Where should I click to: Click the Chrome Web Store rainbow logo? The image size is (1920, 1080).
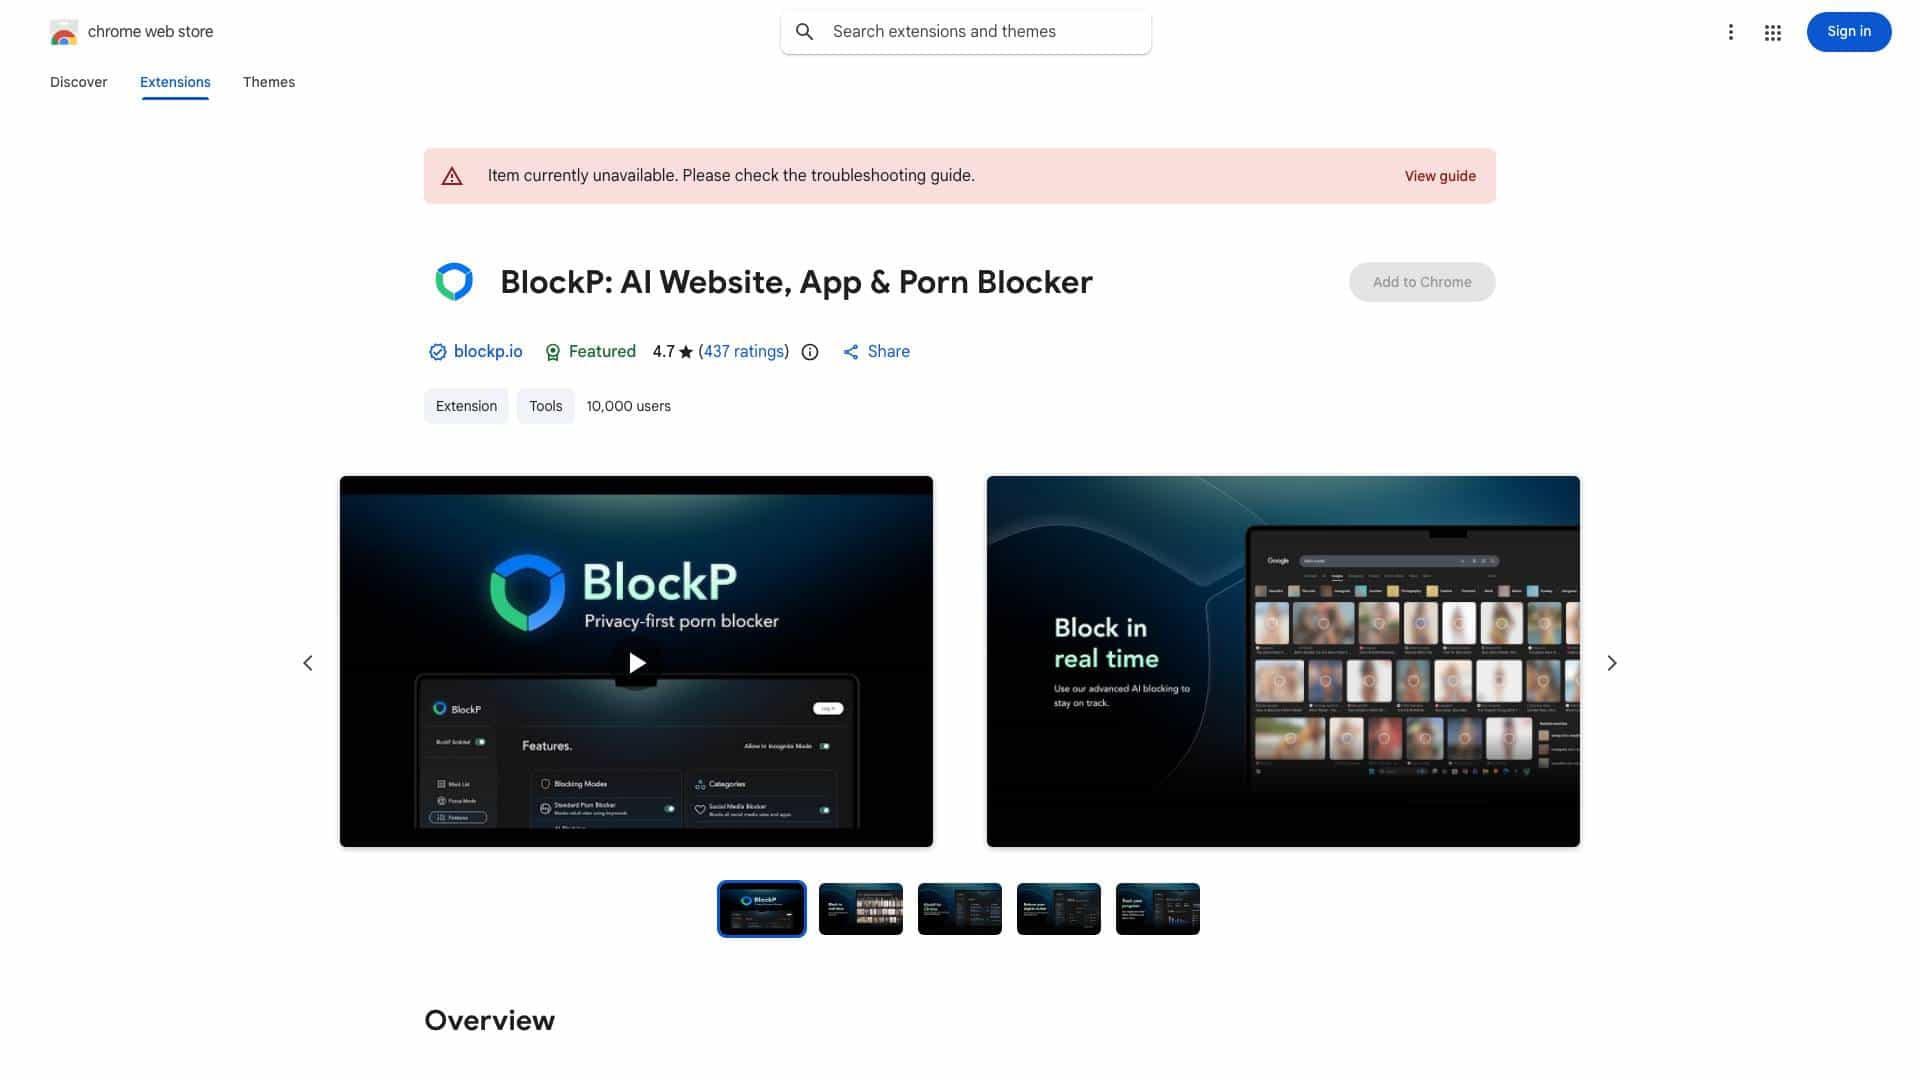pos(64,32)
